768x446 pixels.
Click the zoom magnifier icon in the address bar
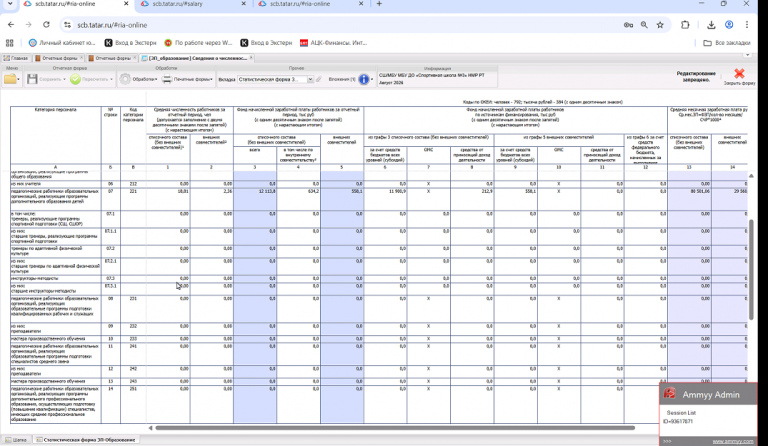coord(644,24)
